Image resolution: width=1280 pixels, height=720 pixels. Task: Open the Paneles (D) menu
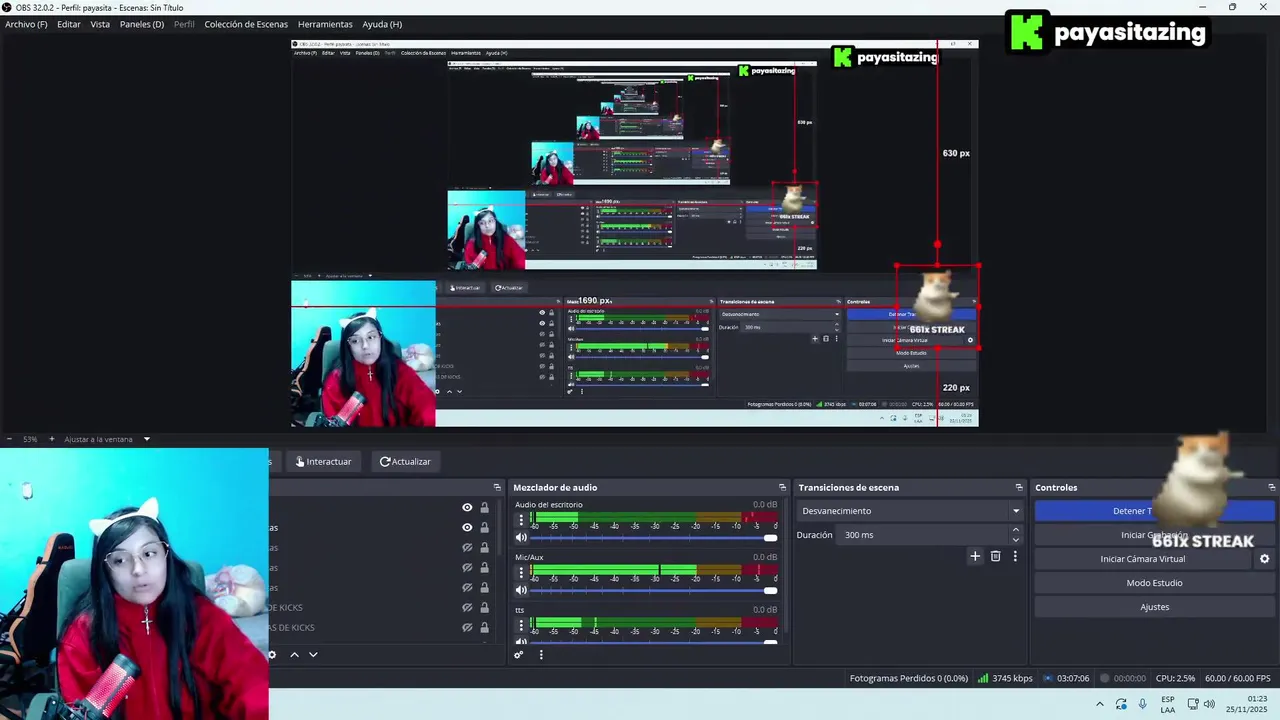[142, 24]
